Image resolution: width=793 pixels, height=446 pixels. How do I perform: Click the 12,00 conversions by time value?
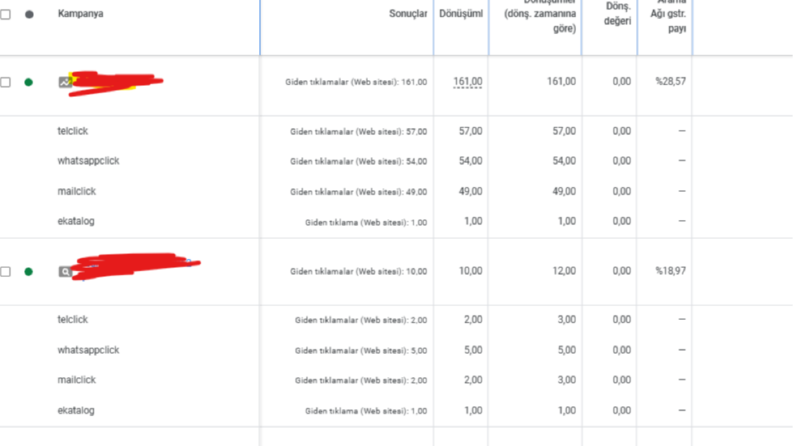coord(564,271)
